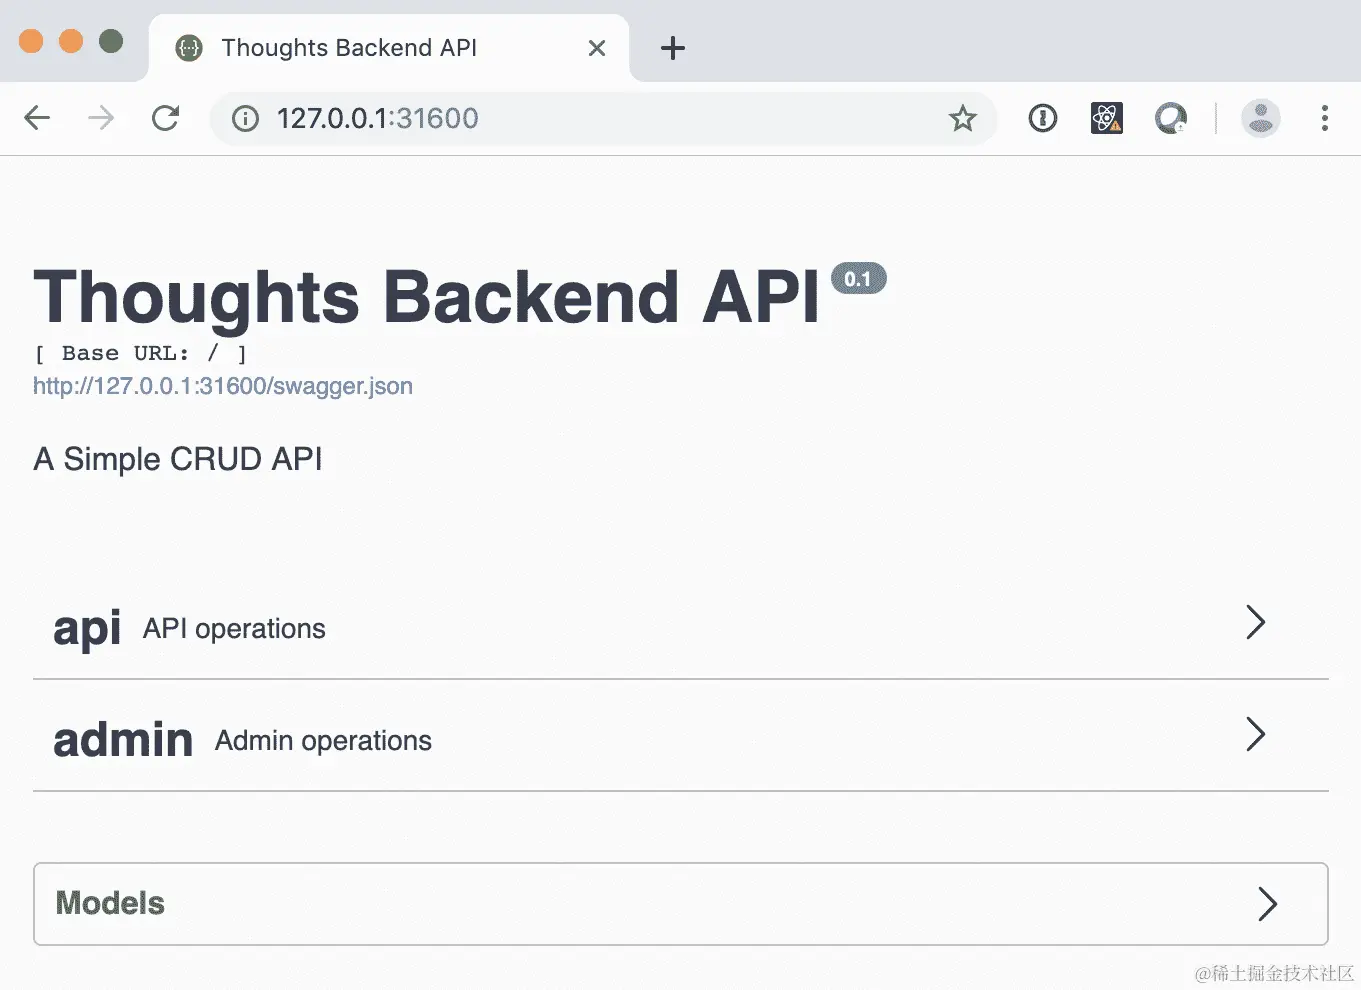Click the api section heading
This screenshot has width=1361, height=990.
(x=87, y=629)
